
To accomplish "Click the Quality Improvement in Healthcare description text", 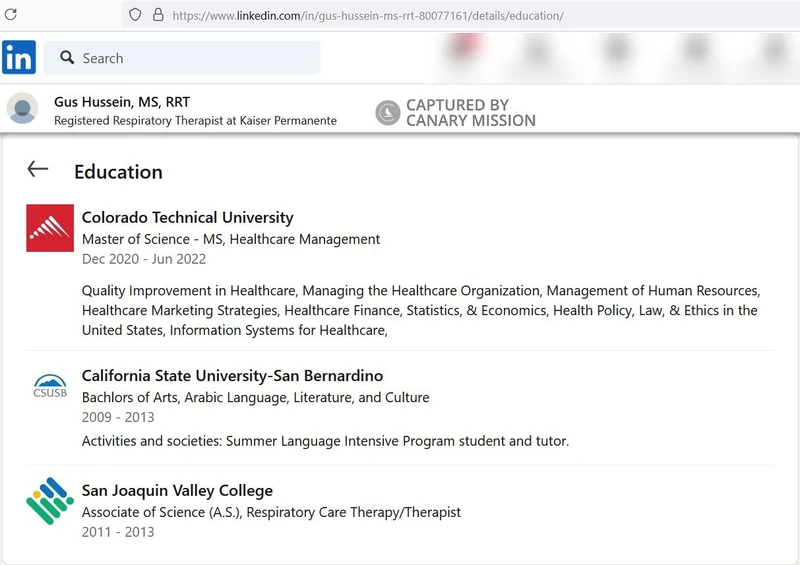I will pos(421,310).
